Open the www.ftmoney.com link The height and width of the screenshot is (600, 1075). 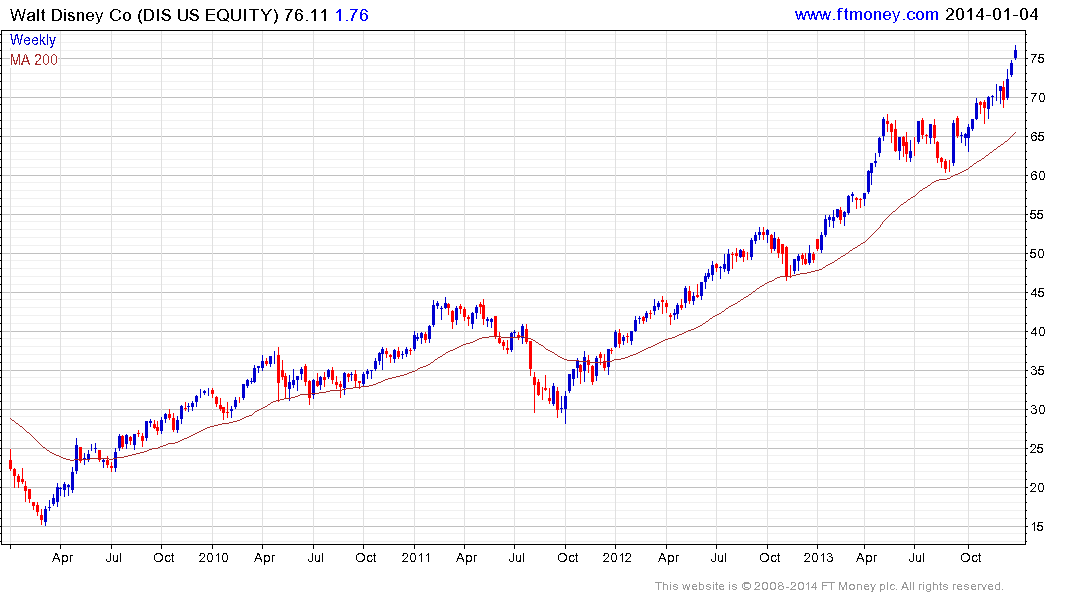(x=866, y=14)
